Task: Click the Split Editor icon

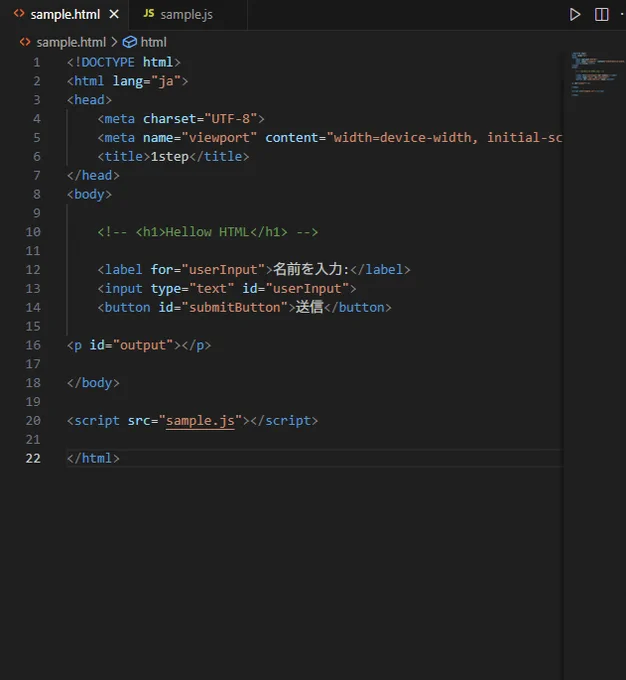Action: (601, 15)
